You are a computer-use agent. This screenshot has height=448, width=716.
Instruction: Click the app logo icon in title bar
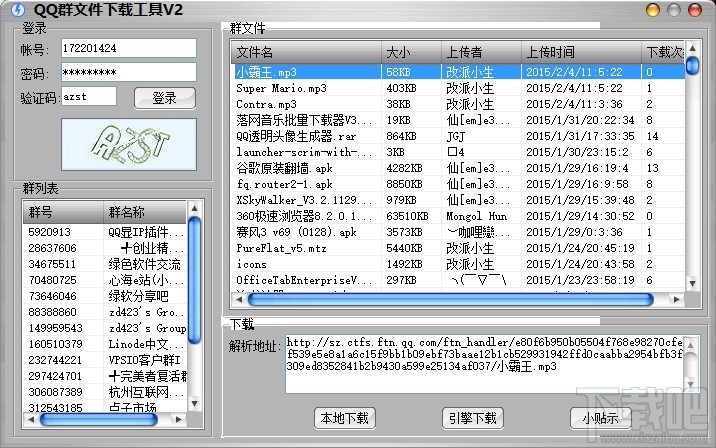pos(17,10)
